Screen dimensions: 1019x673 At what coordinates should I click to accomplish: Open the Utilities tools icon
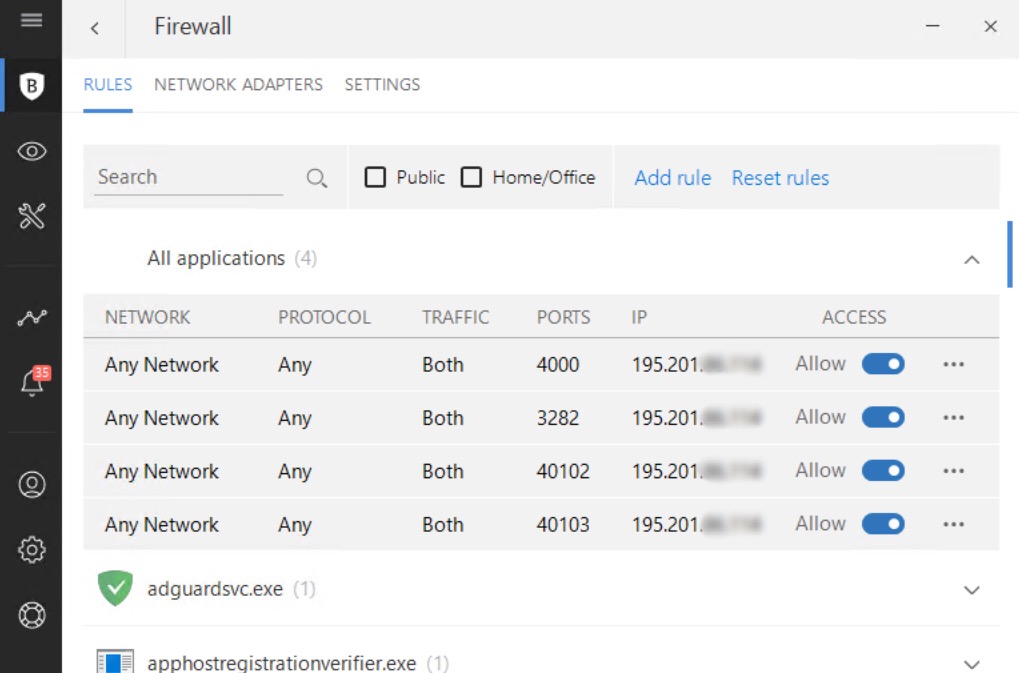coord(32,215)
